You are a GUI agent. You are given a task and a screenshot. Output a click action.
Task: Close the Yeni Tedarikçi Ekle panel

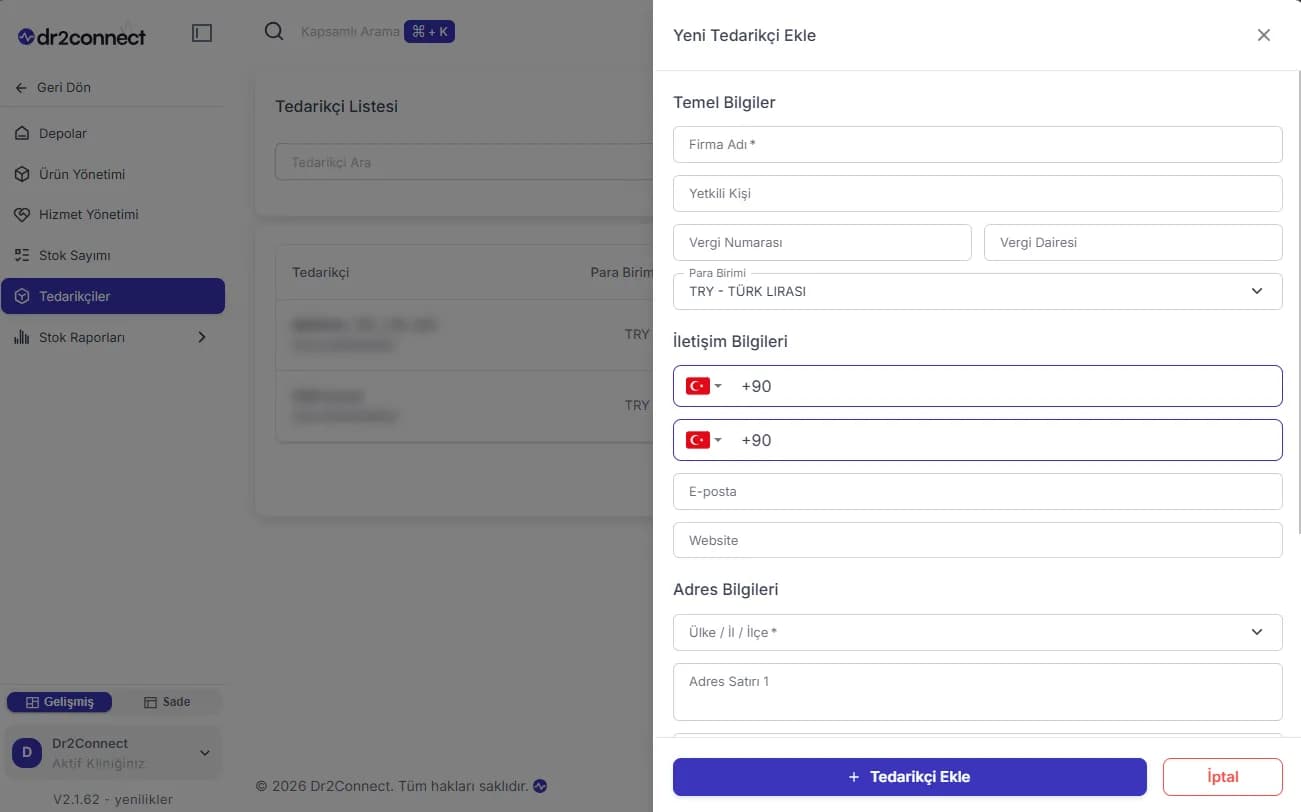1264,35
